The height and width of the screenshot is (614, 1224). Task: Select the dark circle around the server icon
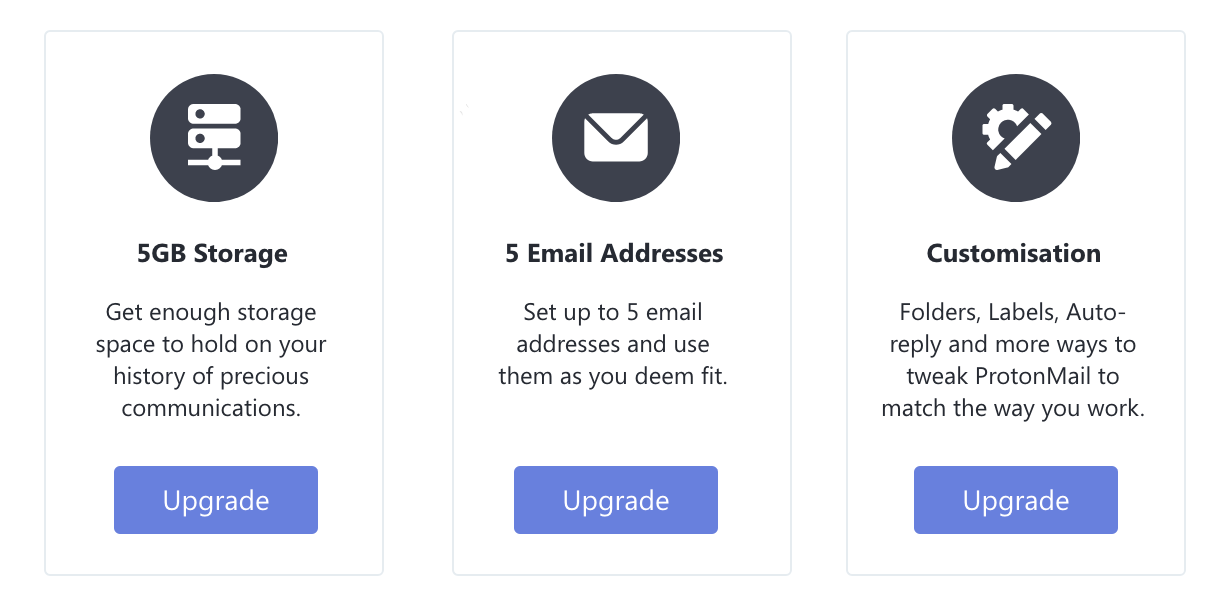(x=214, y=138)
